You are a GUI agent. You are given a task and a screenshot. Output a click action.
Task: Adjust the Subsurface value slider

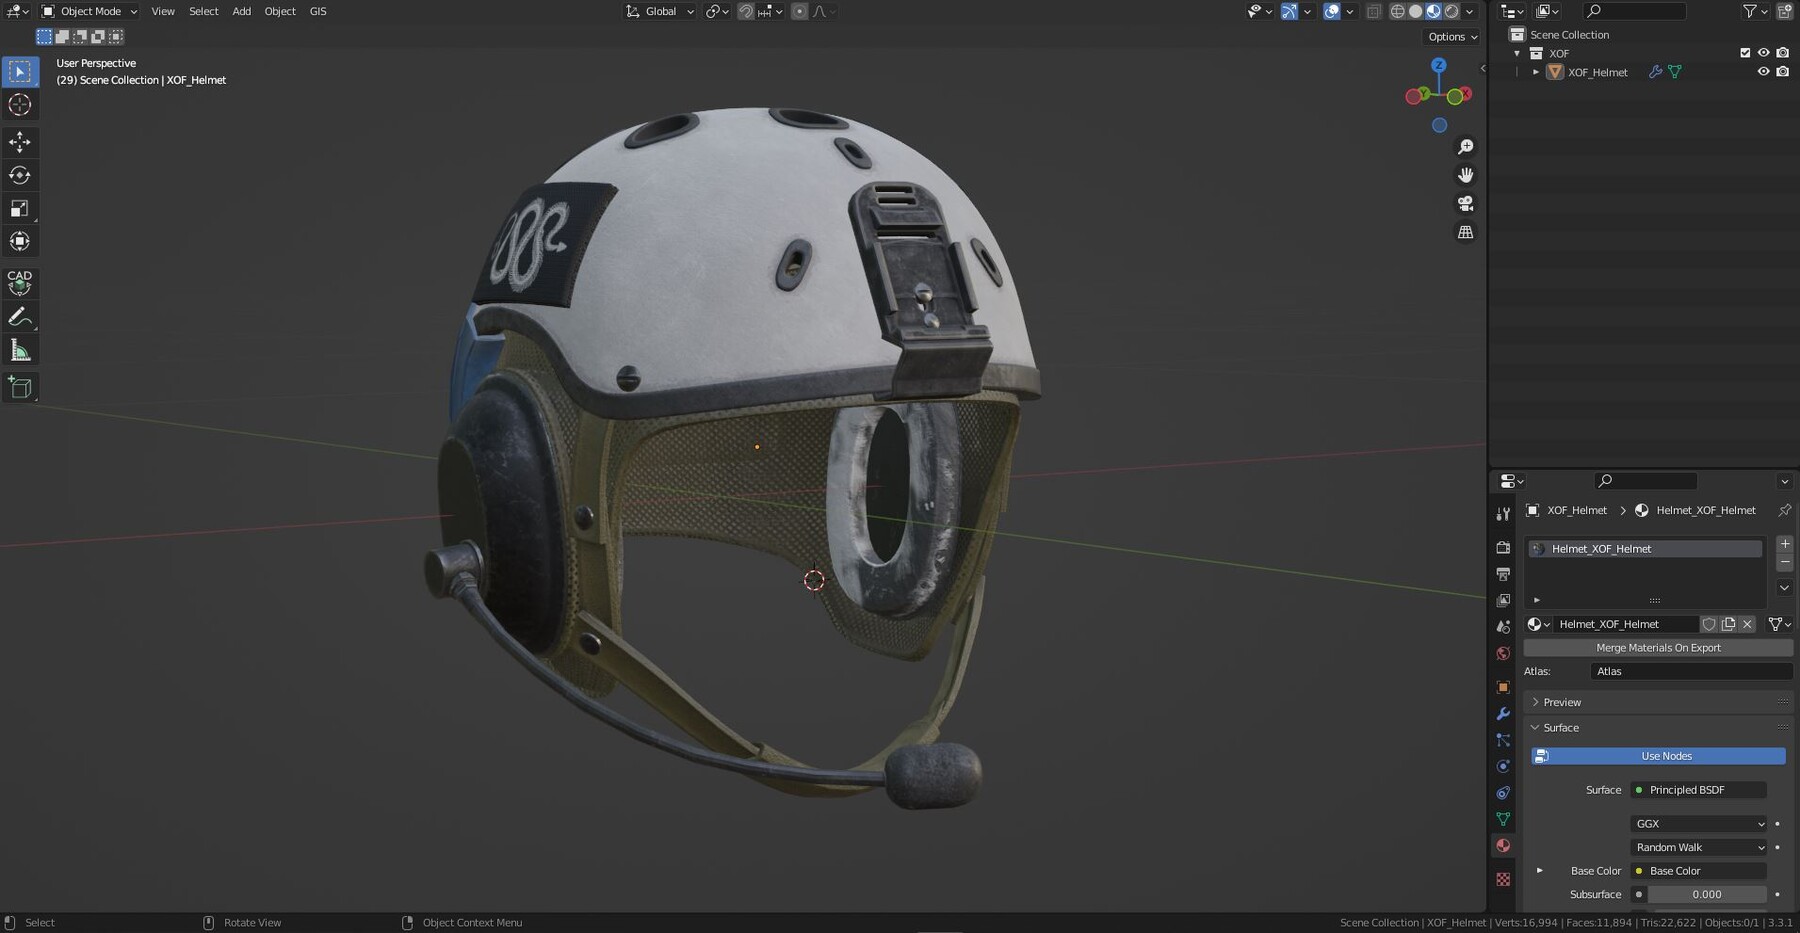click(x=1707, y=894)
